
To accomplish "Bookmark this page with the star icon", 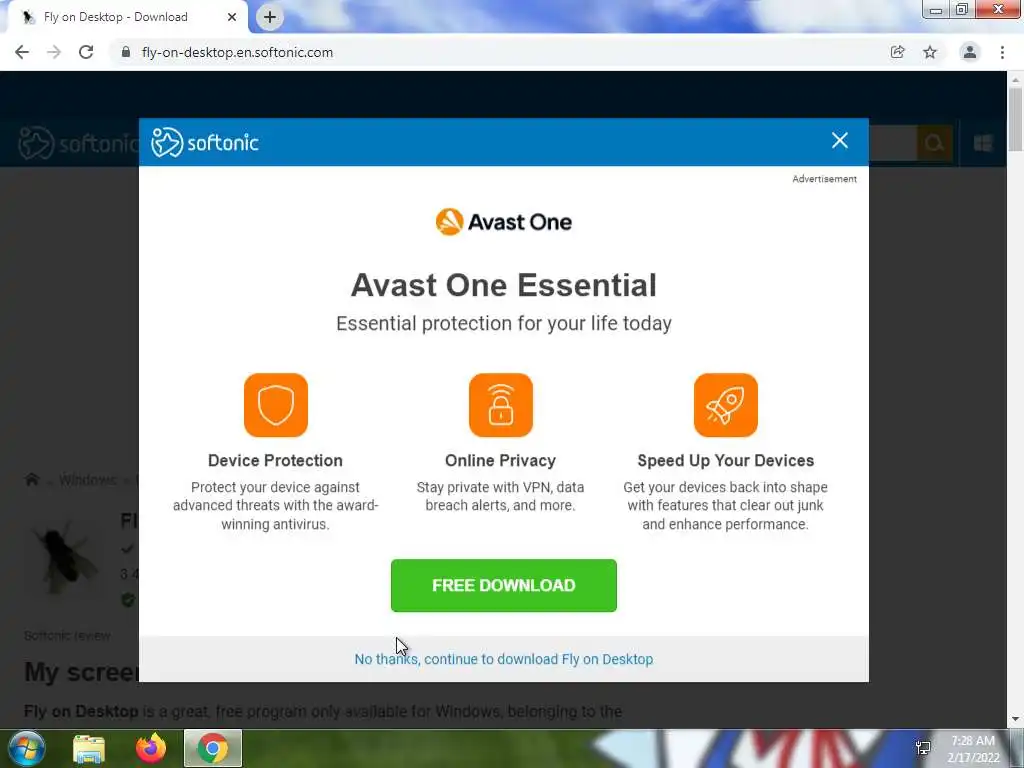I will point(930,52).
